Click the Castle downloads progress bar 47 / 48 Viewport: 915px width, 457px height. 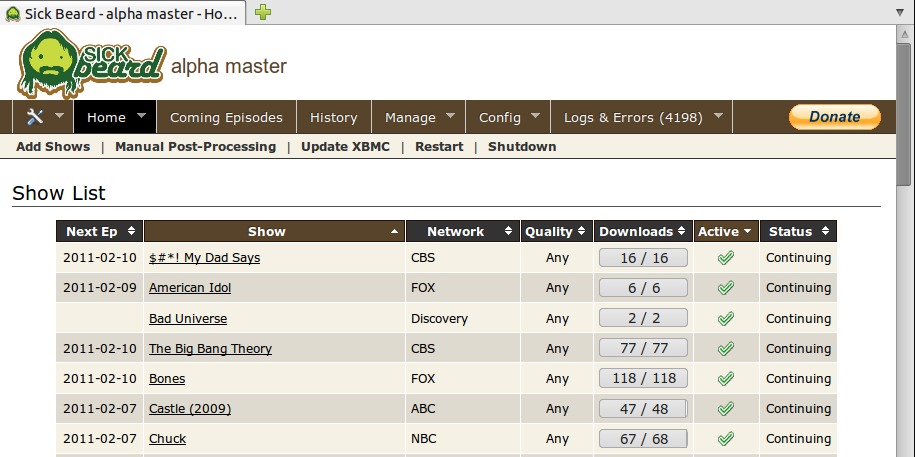click(x=643, y=408)
